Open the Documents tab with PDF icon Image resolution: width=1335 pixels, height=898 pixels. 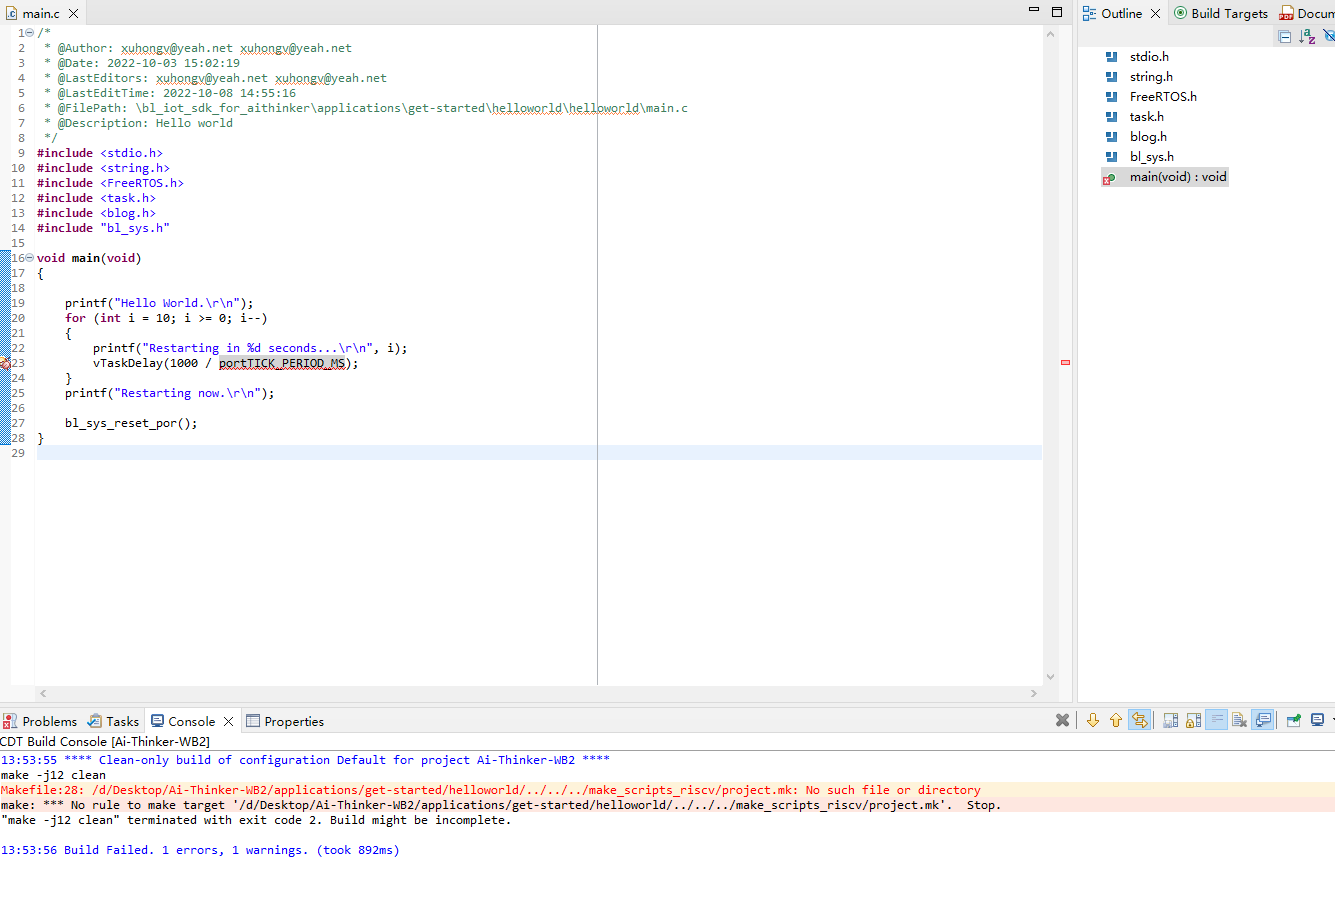pyautogui.click(x=1307, y=13)
